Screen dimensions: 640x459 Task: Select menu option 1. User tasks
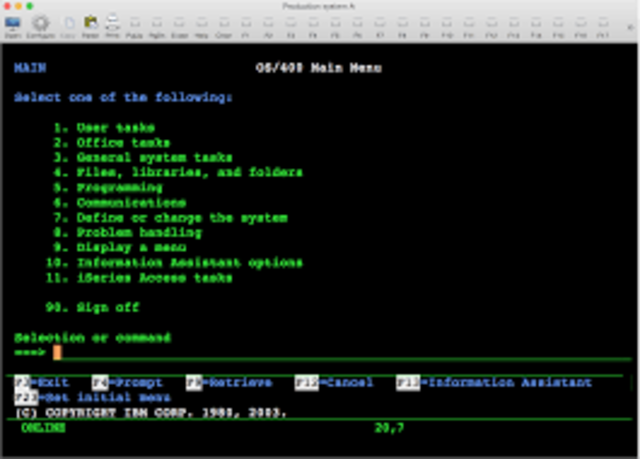pyautogui.click(x=104, y=128)
